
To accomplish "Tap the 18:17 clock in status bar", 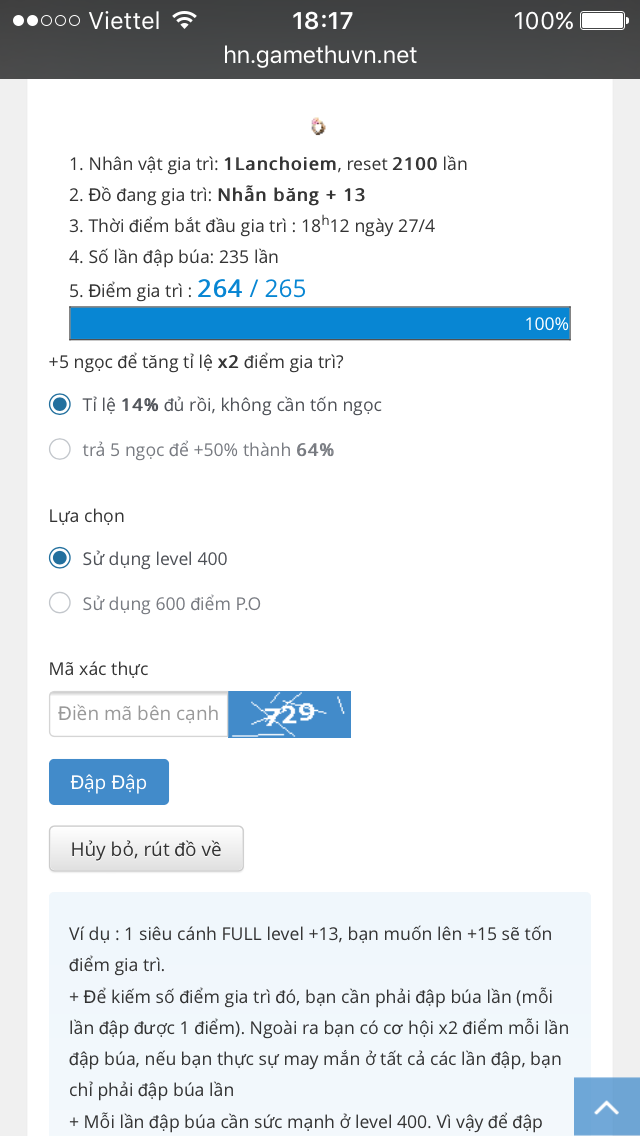I will [x=322, y=21].
